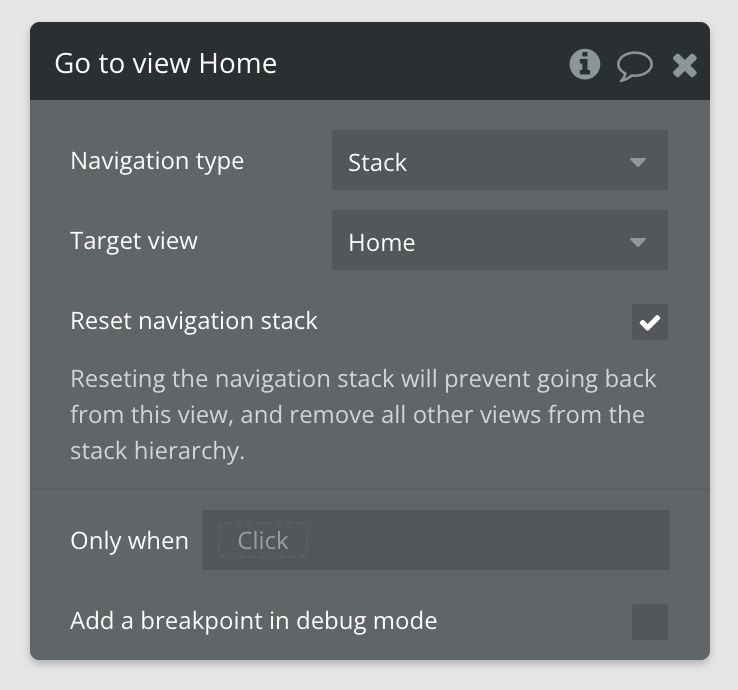Click the arrow beside the Stack value
Viewport: 738px width, 690px height.
click(638, 162)
